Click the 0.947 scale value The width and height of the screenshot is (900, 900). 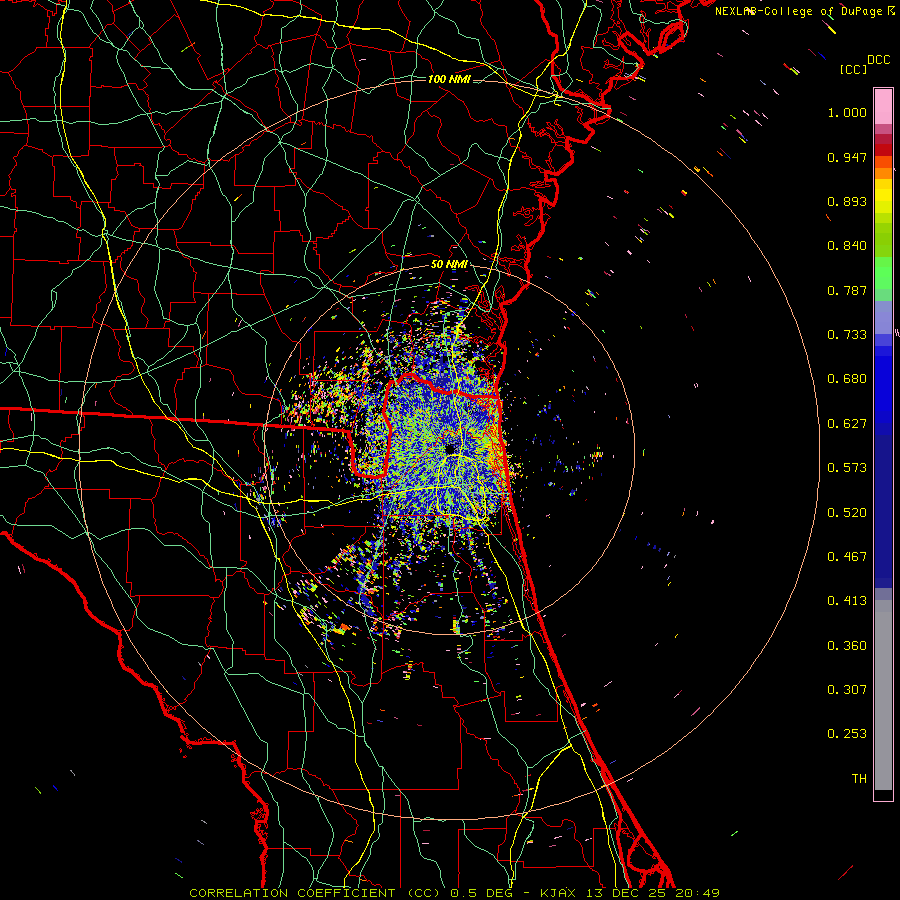tap(847, 157)
